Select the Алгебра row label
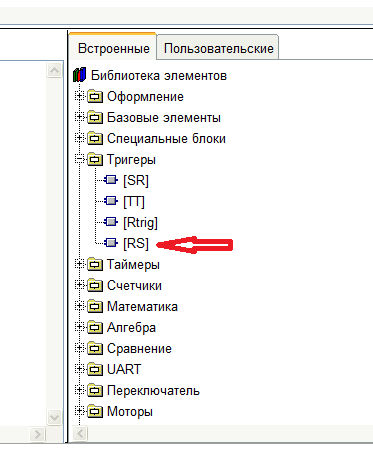This screenshot has width=373, height=461. (131, 328)
